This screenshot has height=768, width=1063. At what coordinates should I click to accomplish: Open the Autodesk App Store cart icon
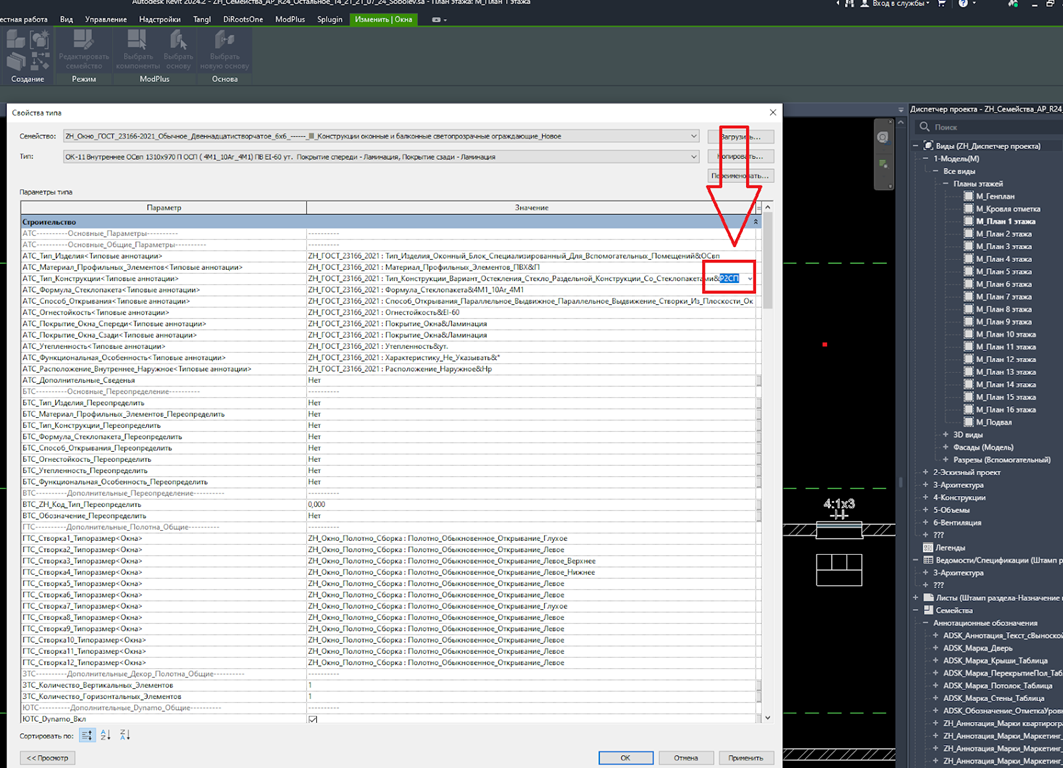click(941, 3)
